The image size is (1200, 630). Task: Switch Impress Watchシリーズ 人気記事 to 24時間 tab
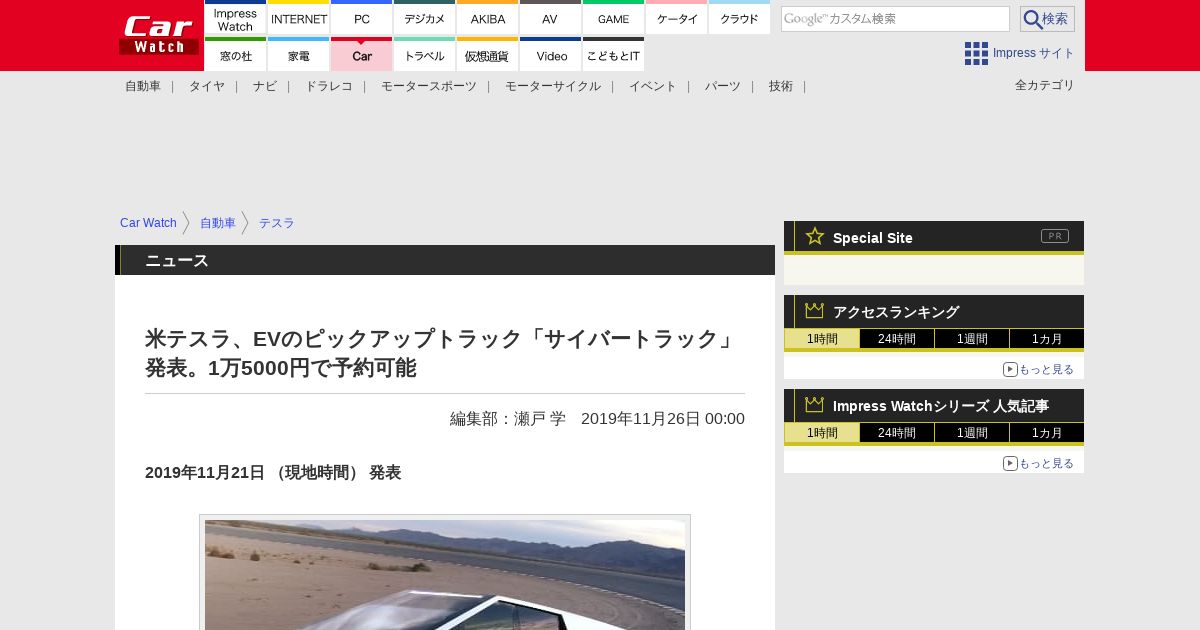(x=897, y=433)
